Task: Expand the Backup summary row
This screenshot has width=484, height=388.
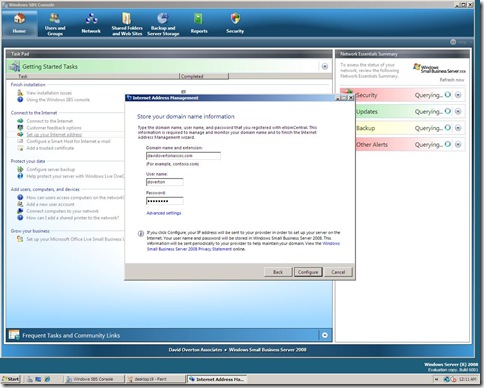Action: click(x=458, y=128)
